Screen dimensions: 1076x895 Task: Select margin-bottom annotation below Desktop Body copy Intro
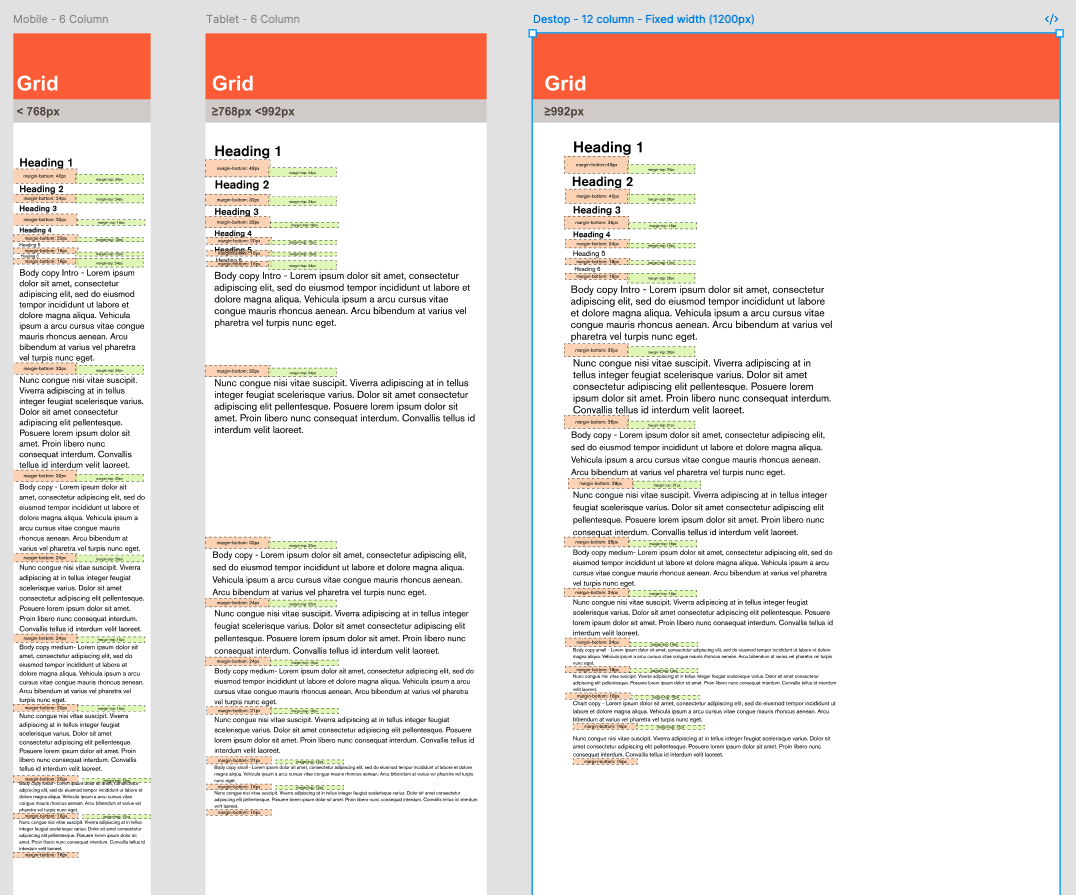tap(596, 350)
